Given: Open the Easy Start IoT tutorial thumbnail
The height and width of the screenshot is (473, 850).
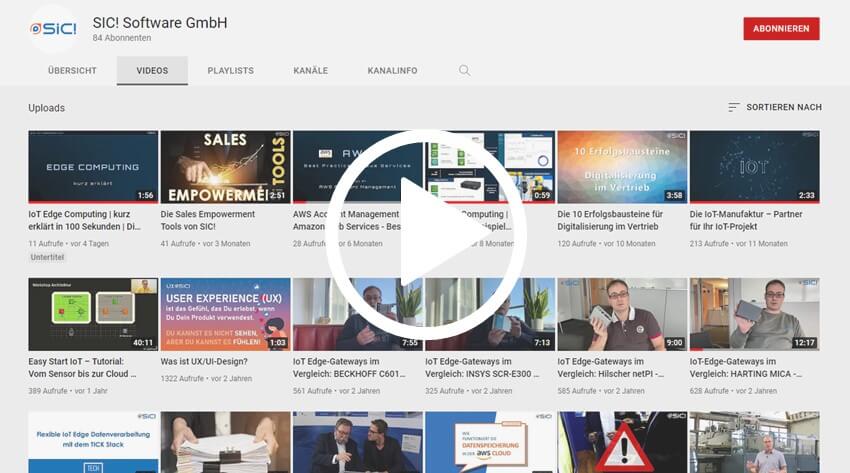Looking at the screenshot, I should pyautogui.click(x=93, y=314).
